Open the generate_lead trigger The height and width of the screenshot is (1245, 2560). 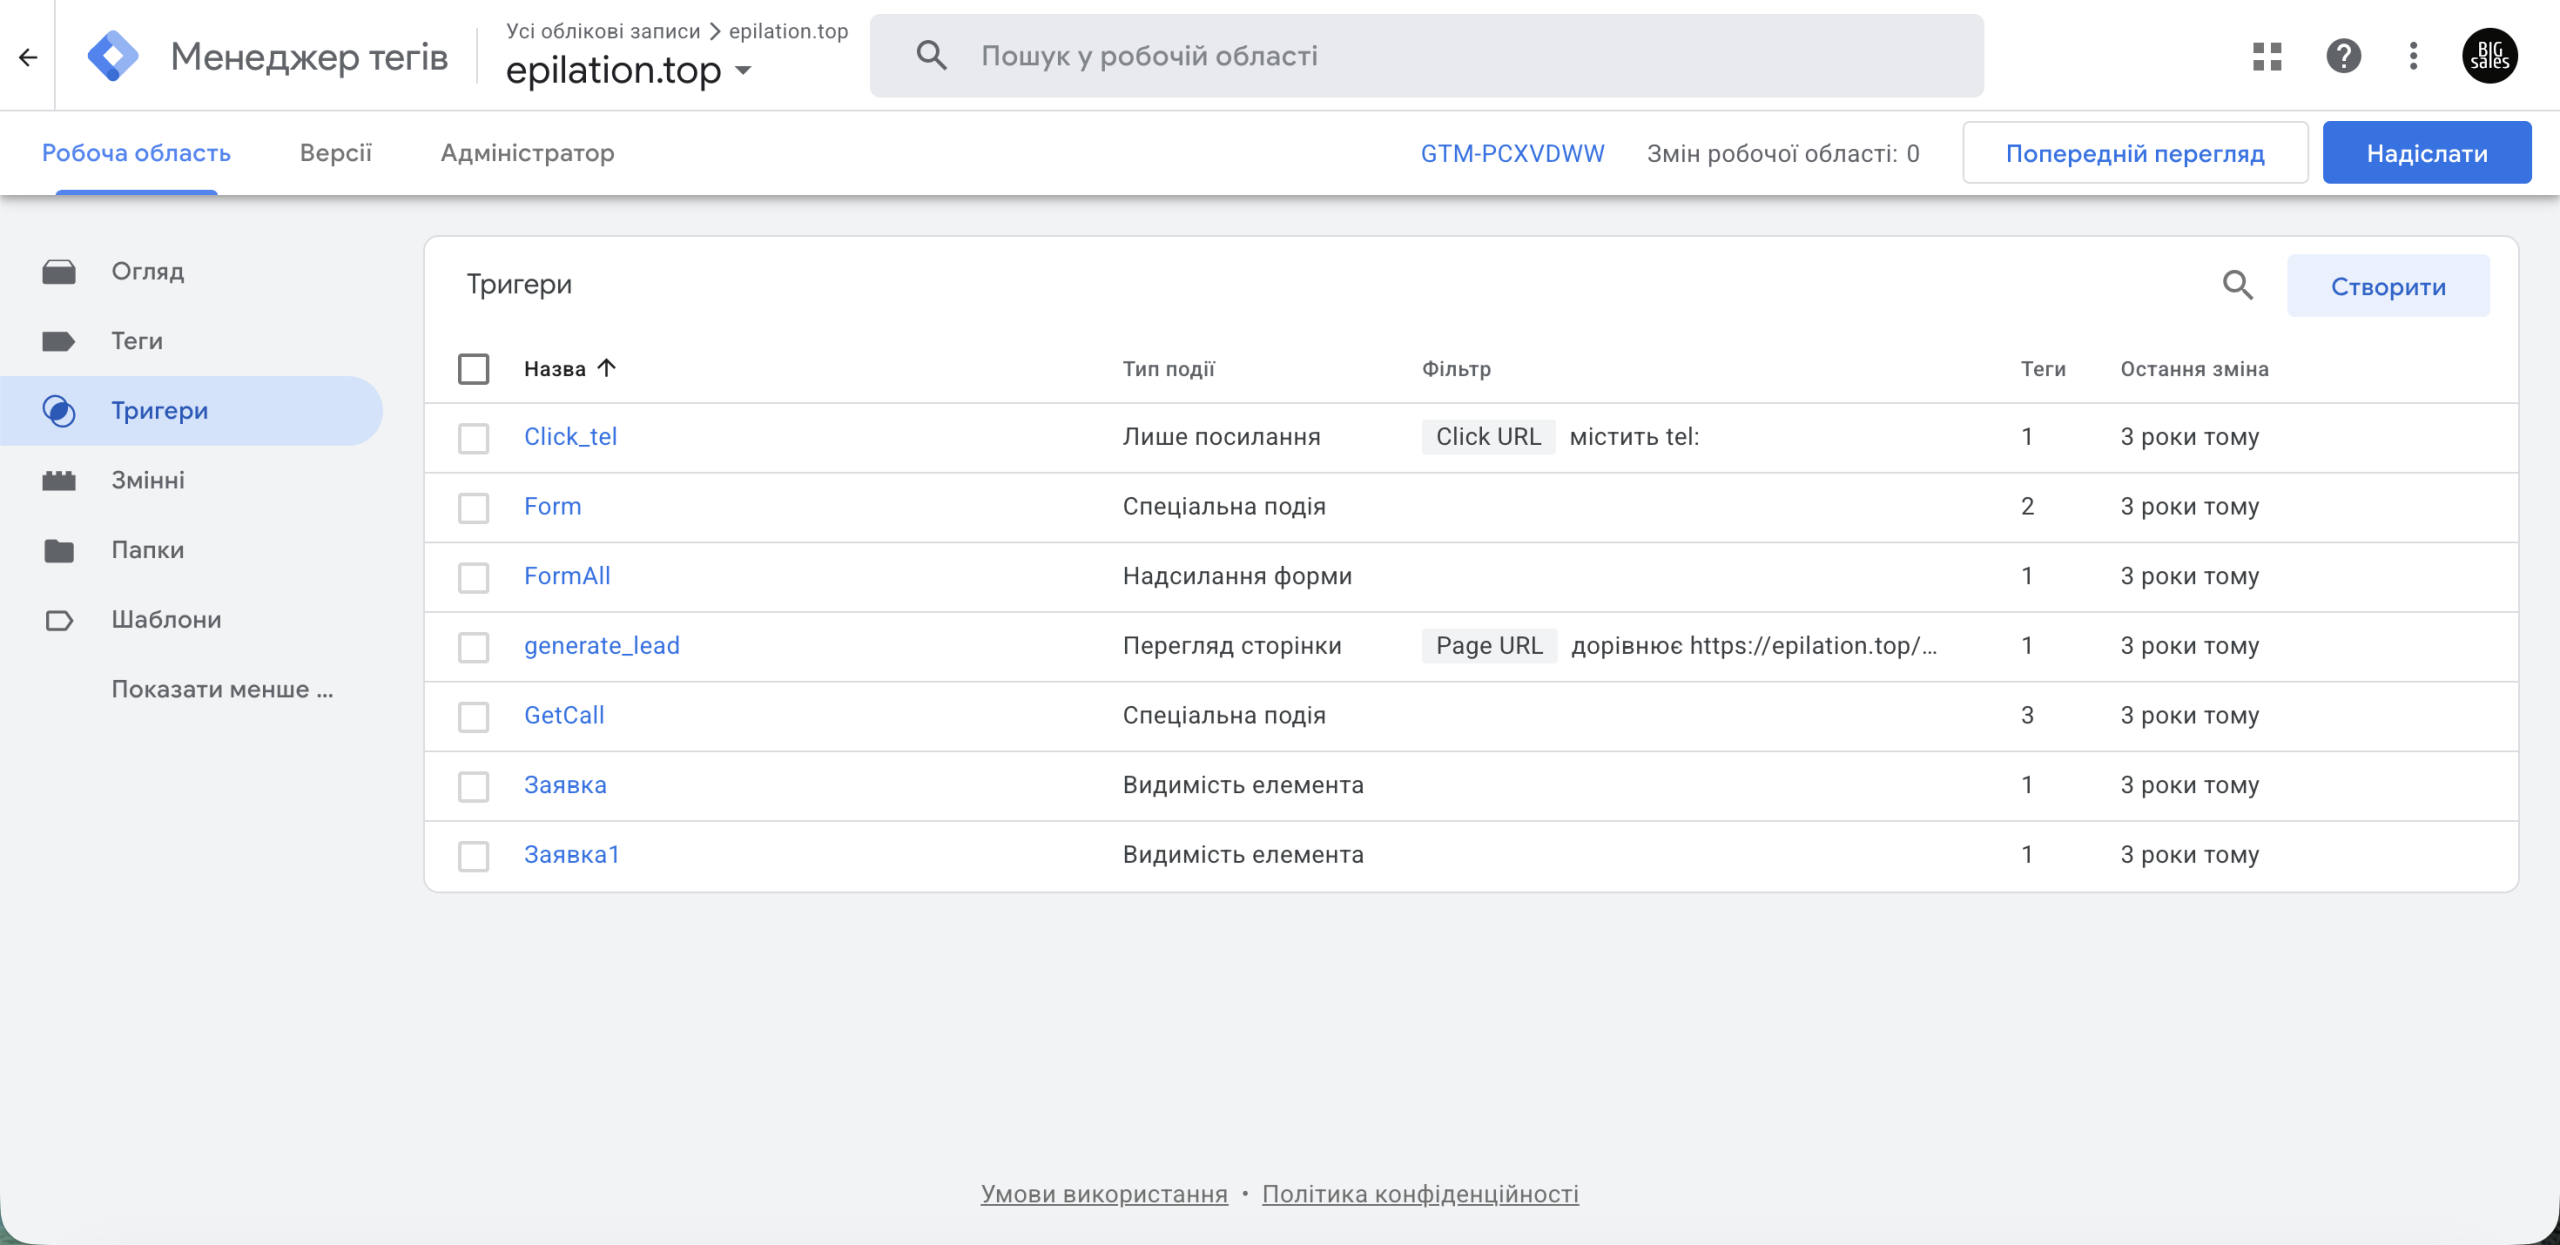click(601, 646)
